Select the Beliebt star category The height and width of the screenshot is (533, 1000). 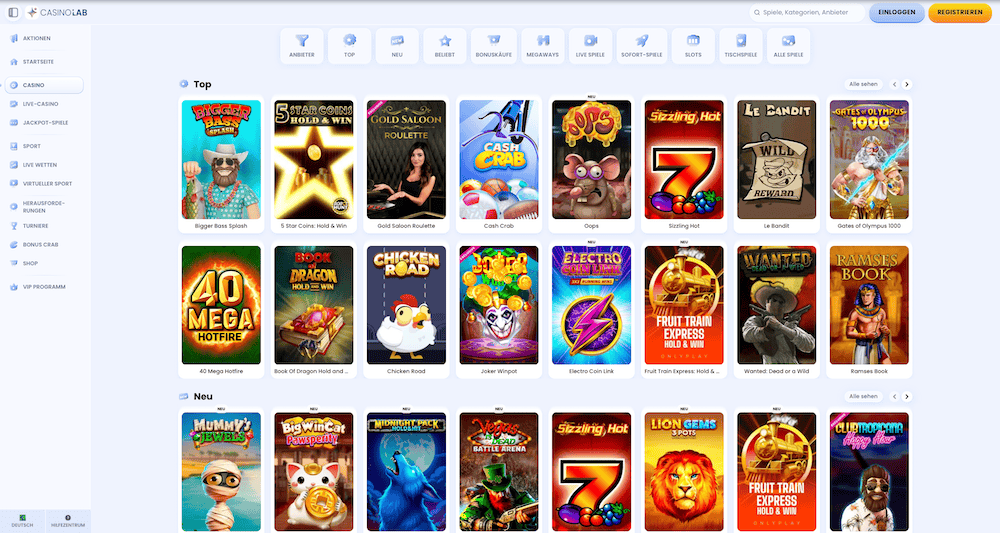click(x=445, y=46)
